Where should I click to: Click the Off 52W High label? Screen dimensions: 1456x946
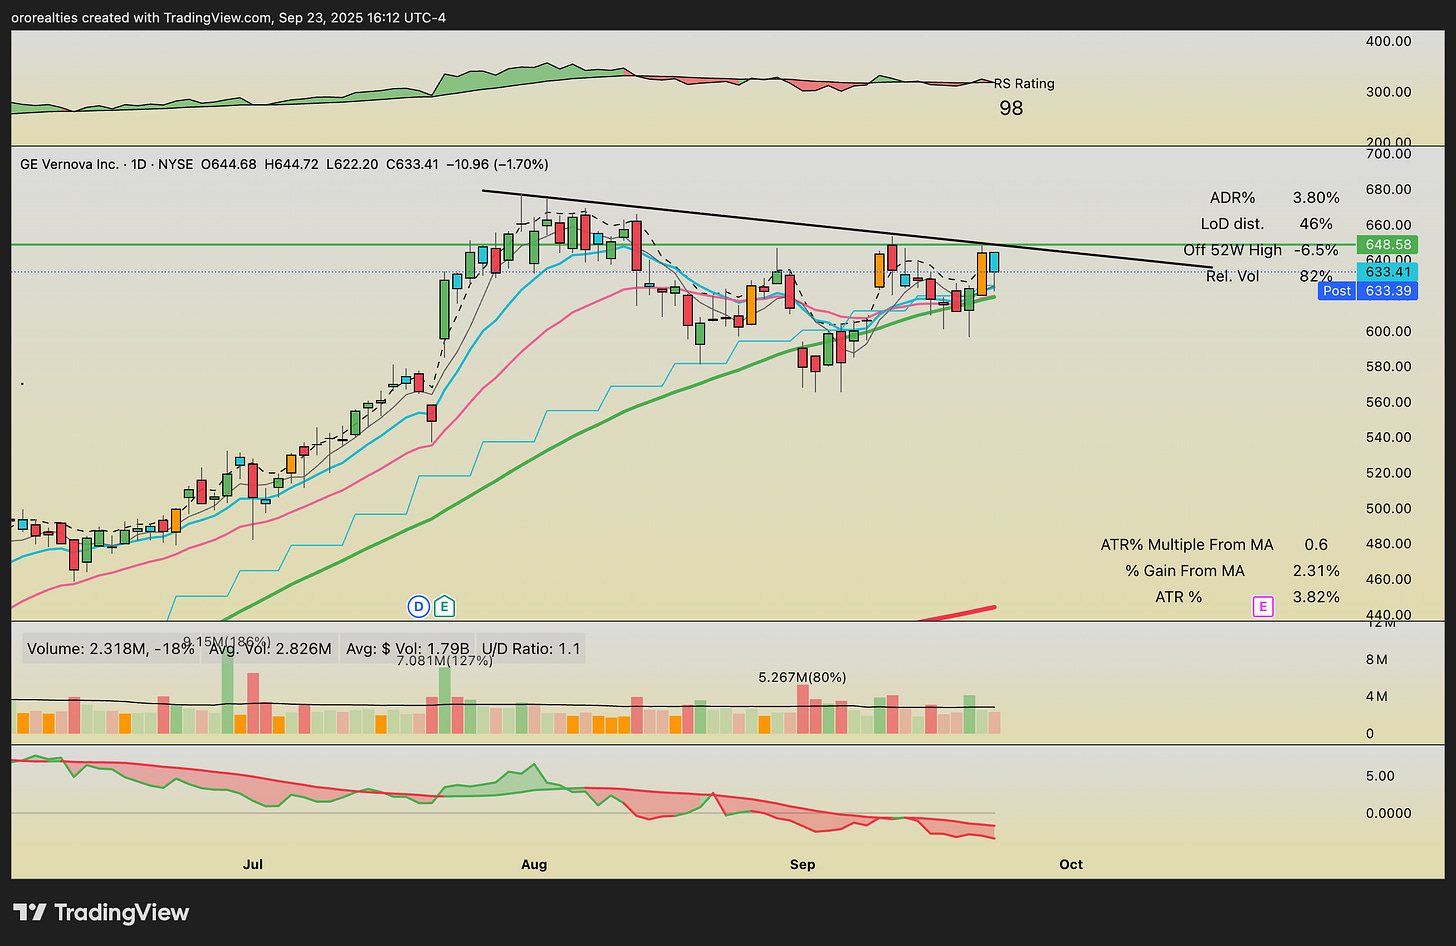(1232, 250)
